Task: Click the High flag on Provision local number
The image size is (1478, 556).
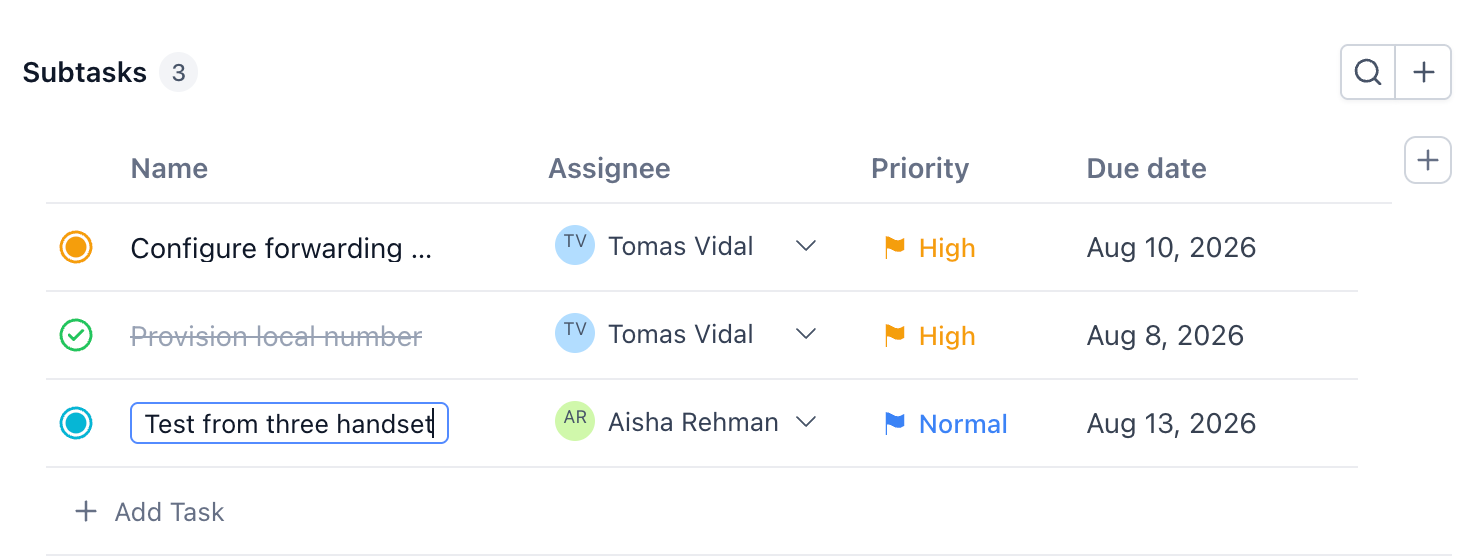Action: (x=894, y=335)
